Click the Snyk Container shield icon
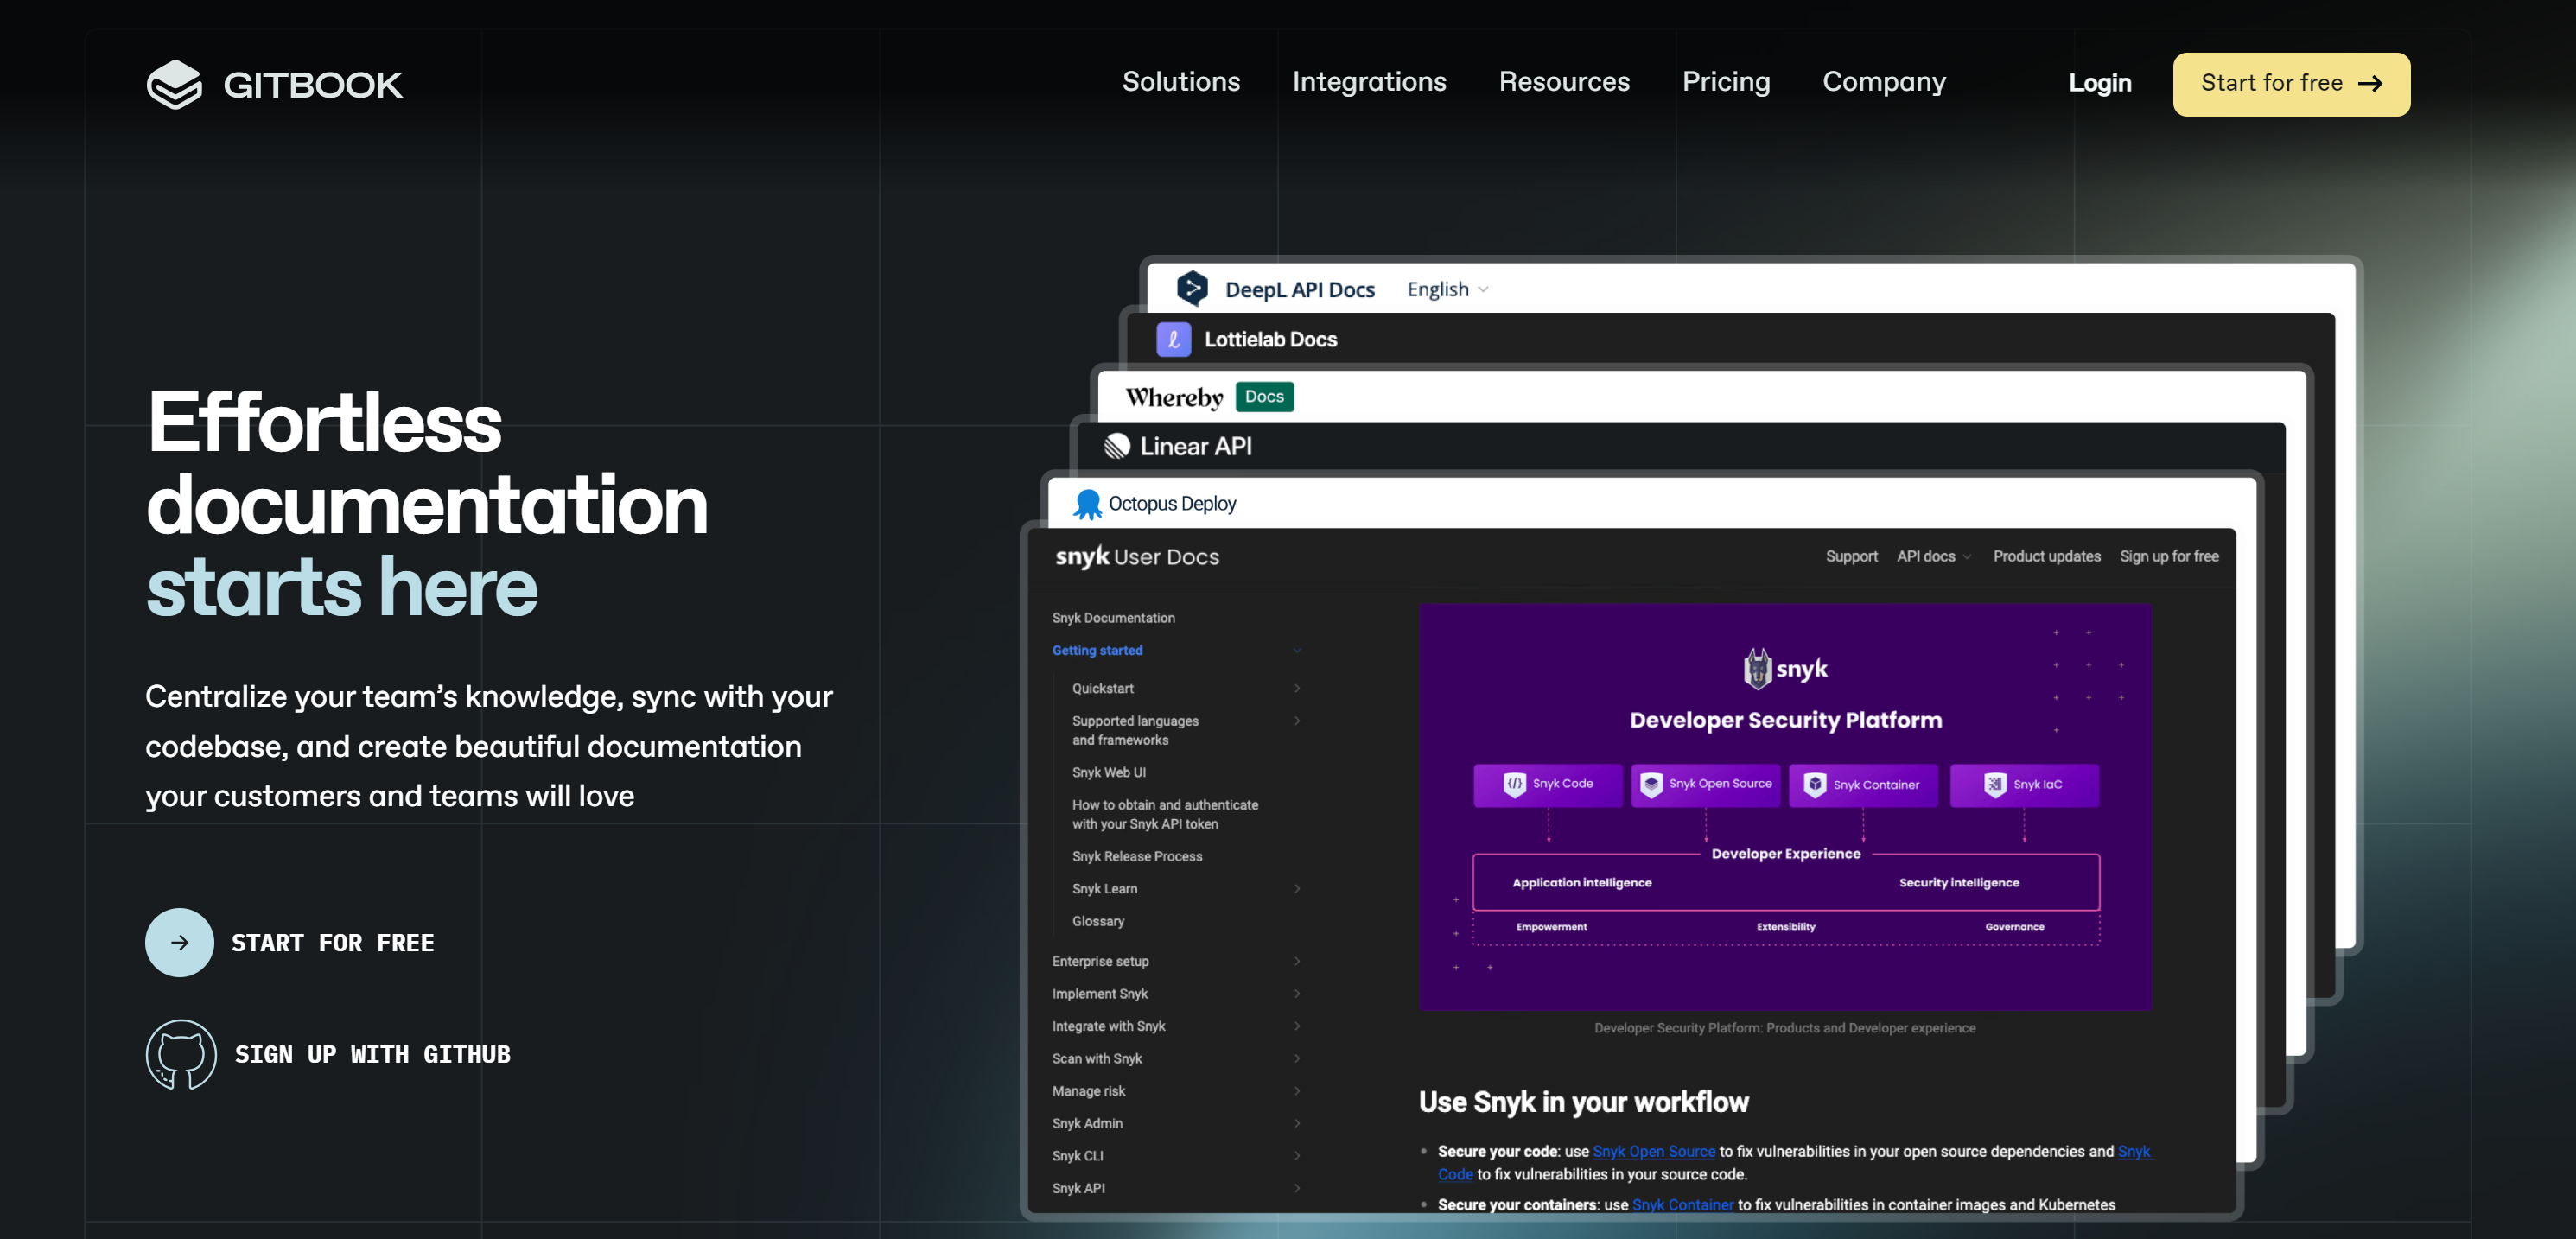The width and height of the screenshot is (2576, 1239). 1814,784
